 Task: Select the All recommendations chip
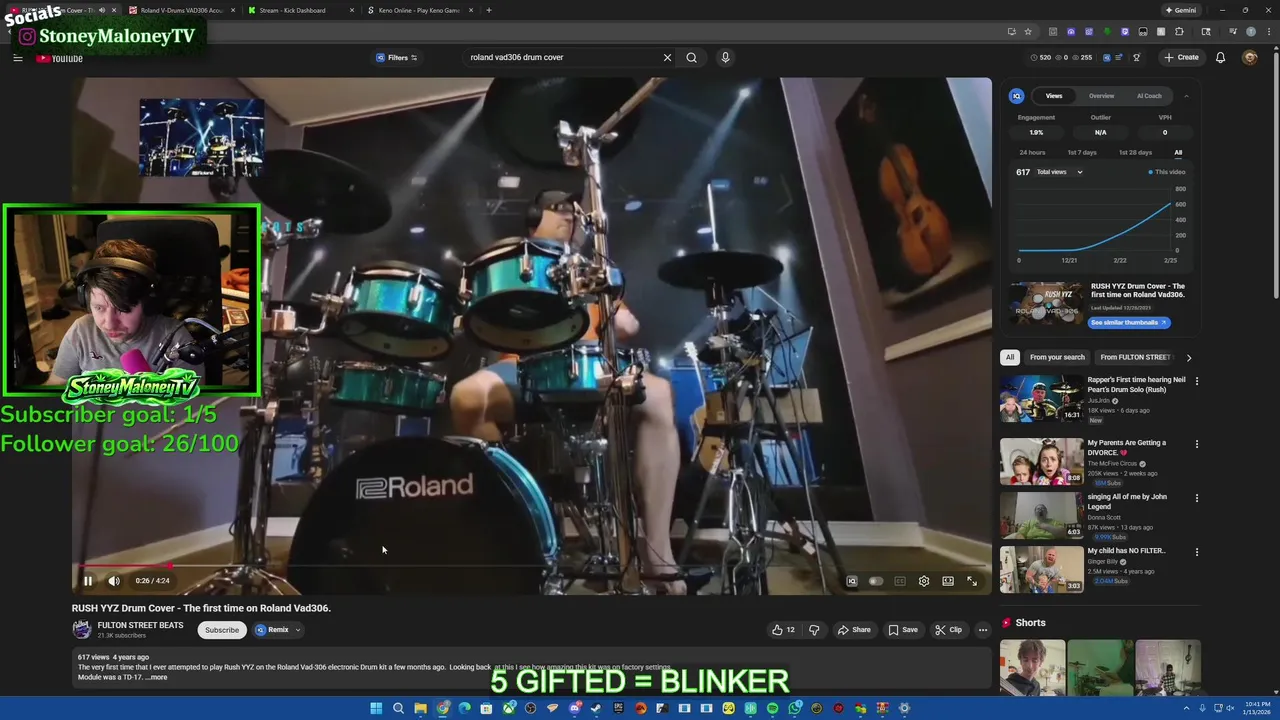(x=1010, y=357)
